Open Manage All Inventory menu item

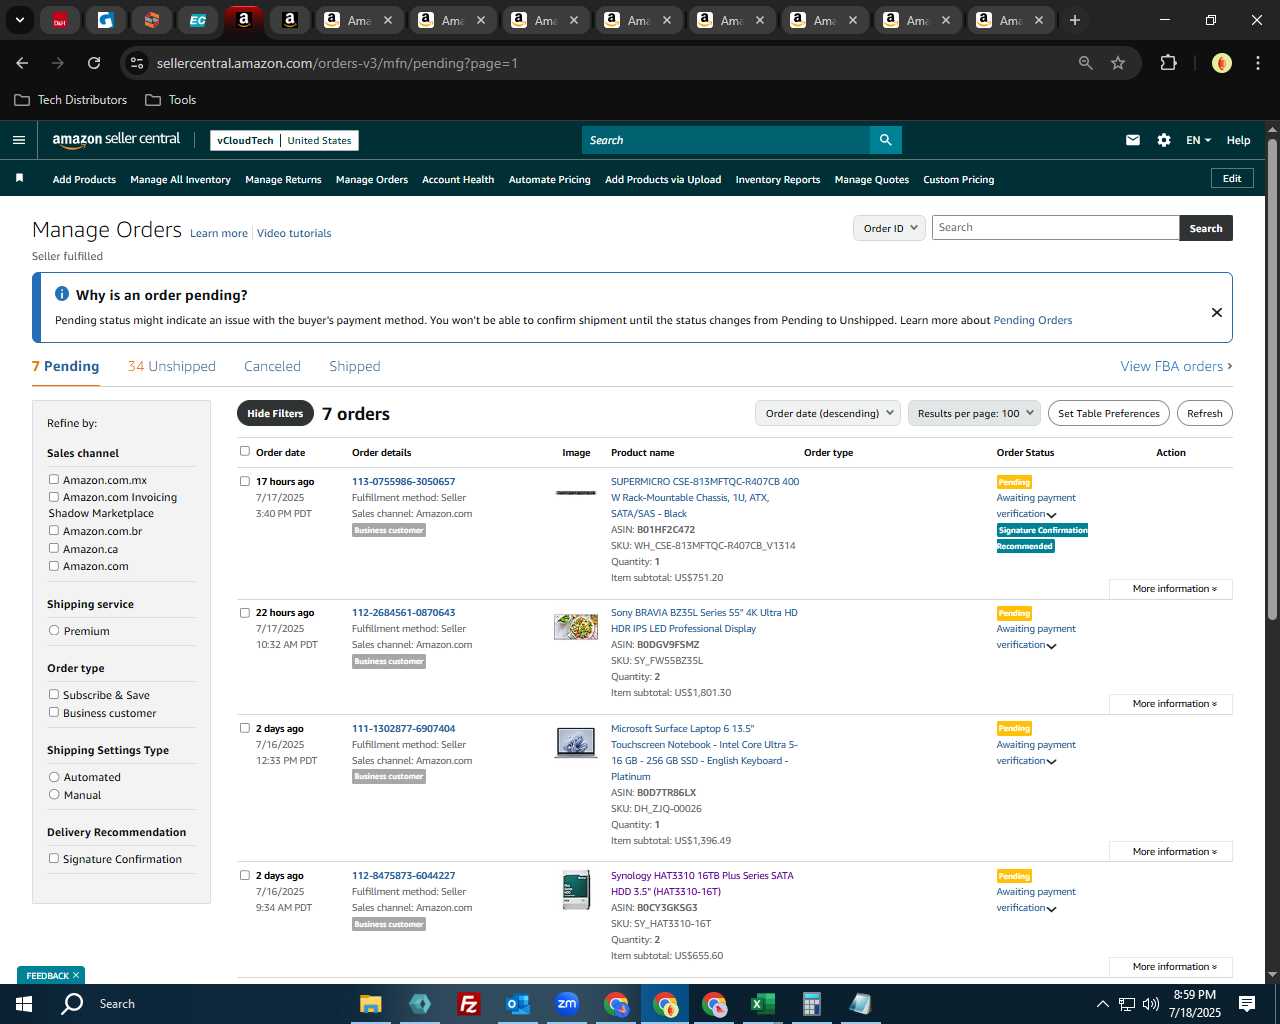[x=180, y=179]
